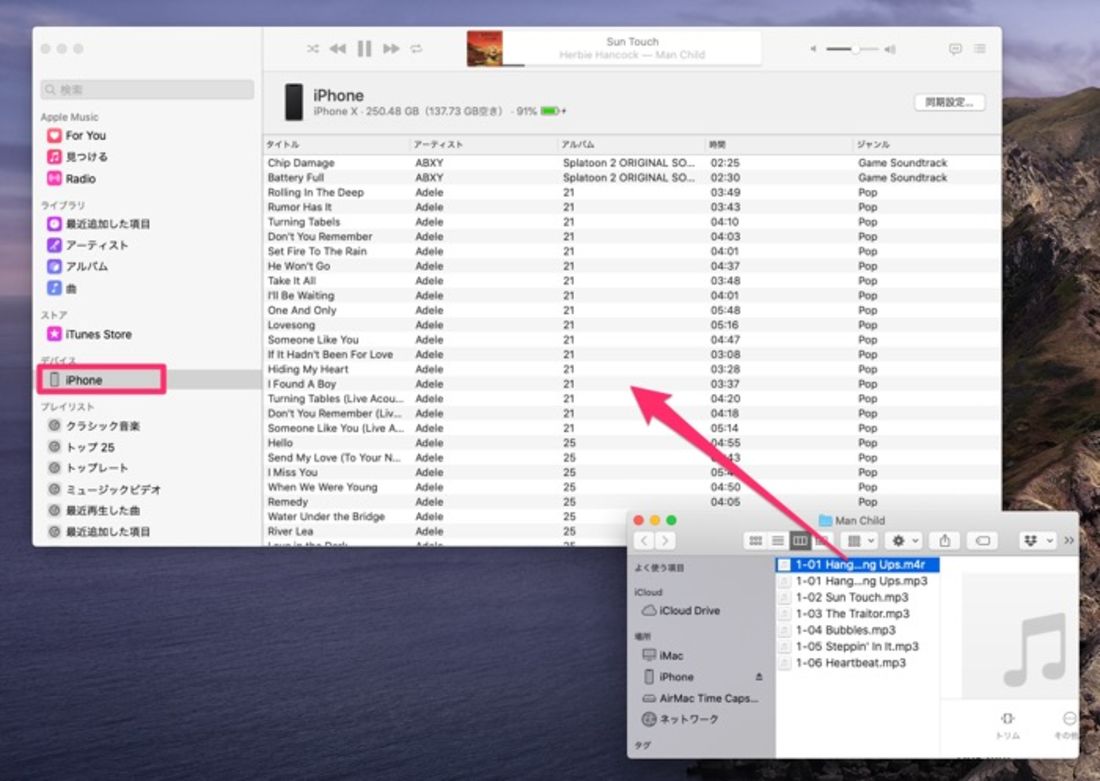
Task: Open アルバム in the library sidebar
Action: tap(77, 267)
